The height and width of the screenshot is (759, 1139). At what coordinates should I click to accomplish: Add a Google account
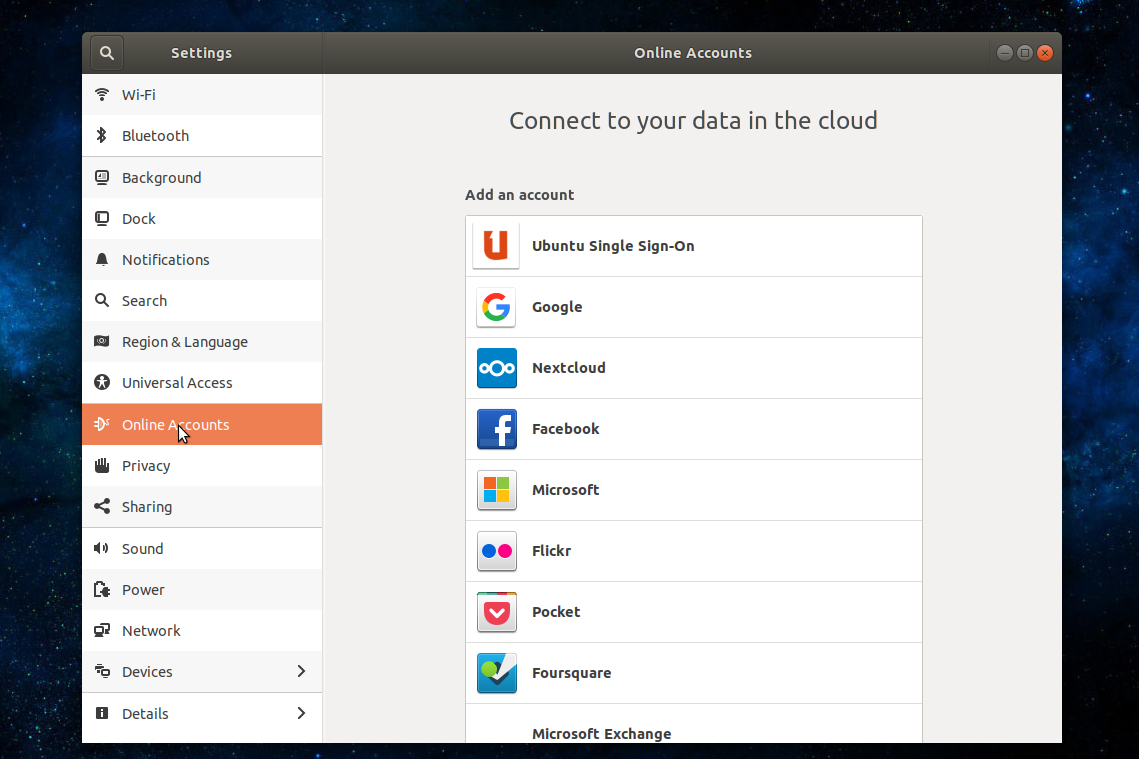694,307
